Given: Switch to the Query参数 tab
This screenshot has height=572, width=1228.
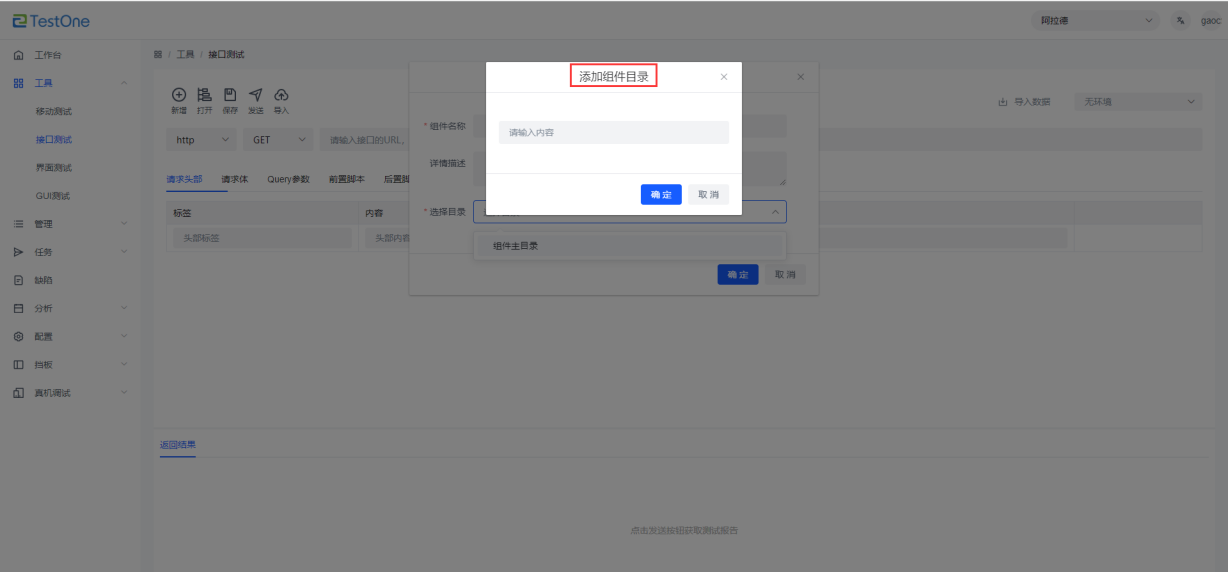Looking at the screenshot, I should point(288,180).
